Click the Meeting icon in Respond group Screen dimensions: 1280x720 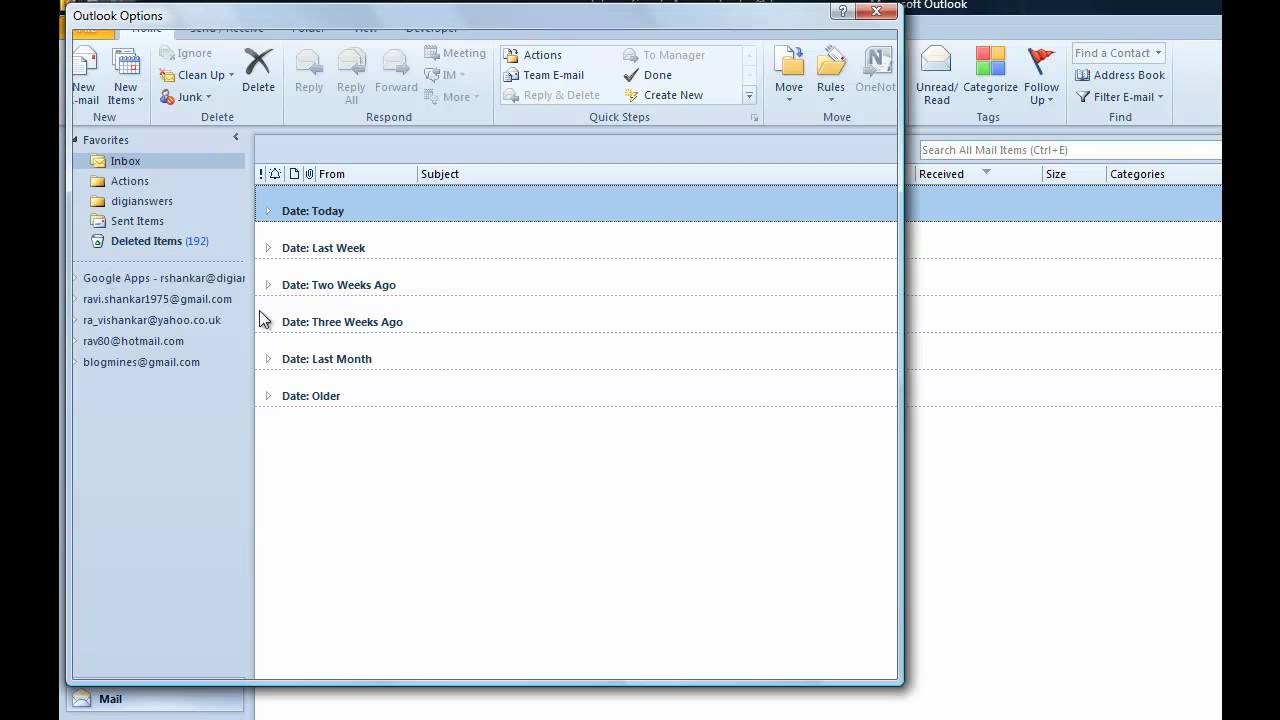(x=432, y=53)
